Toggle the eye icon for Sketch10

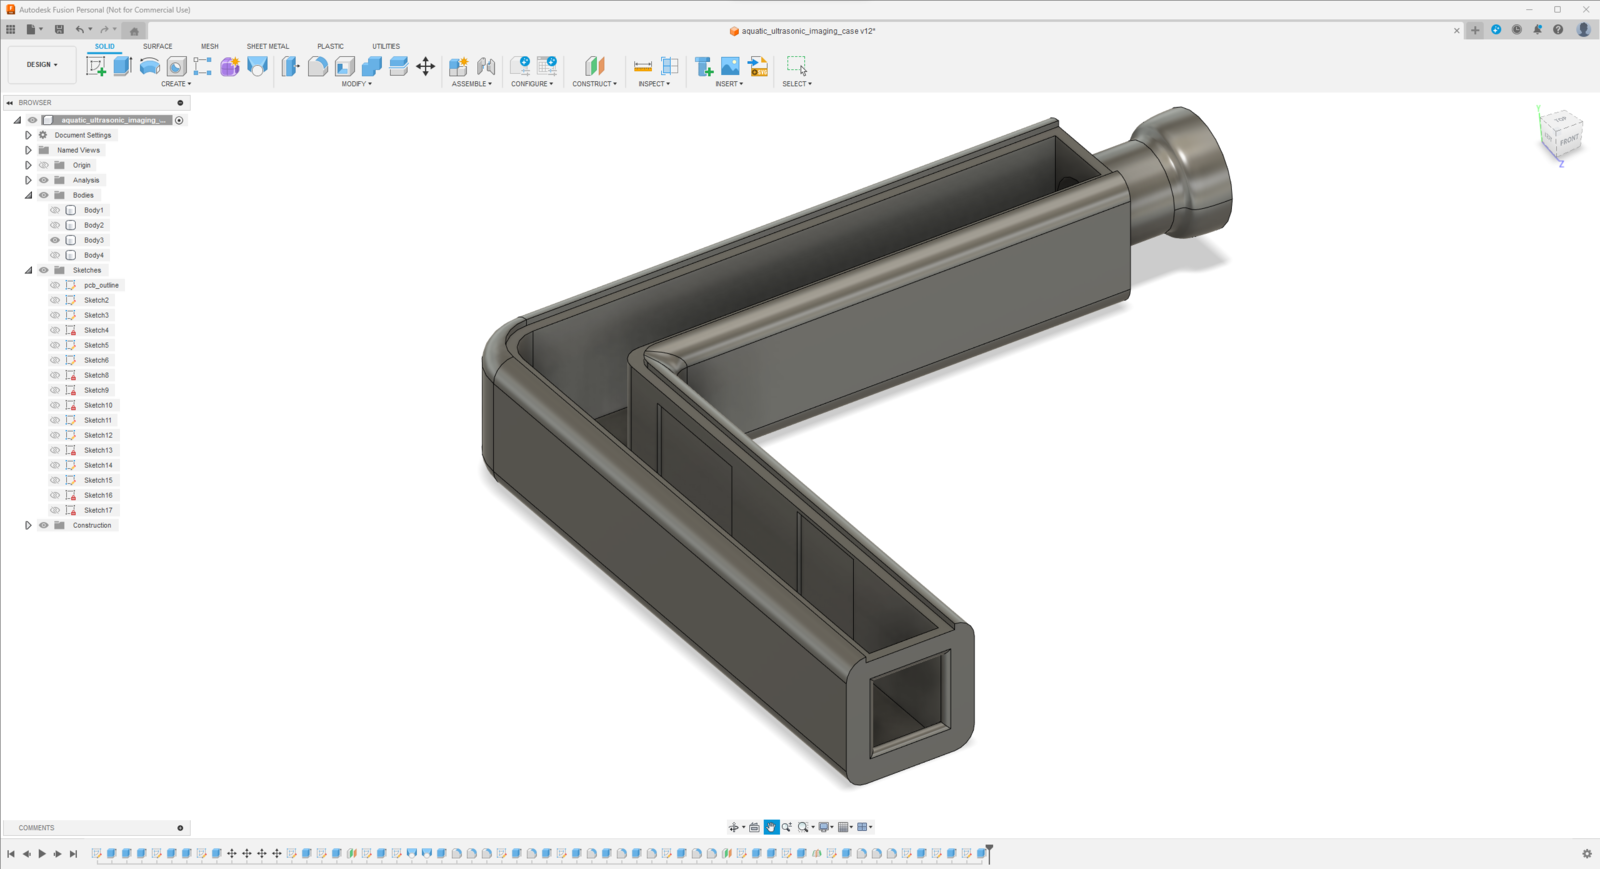(x=55, y=405)
